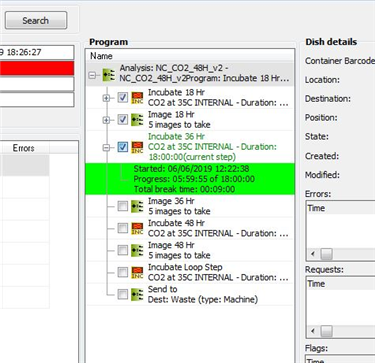Screen dimensions: 375x363
Task: Click the Send to step icon
Action: [137, 294]
